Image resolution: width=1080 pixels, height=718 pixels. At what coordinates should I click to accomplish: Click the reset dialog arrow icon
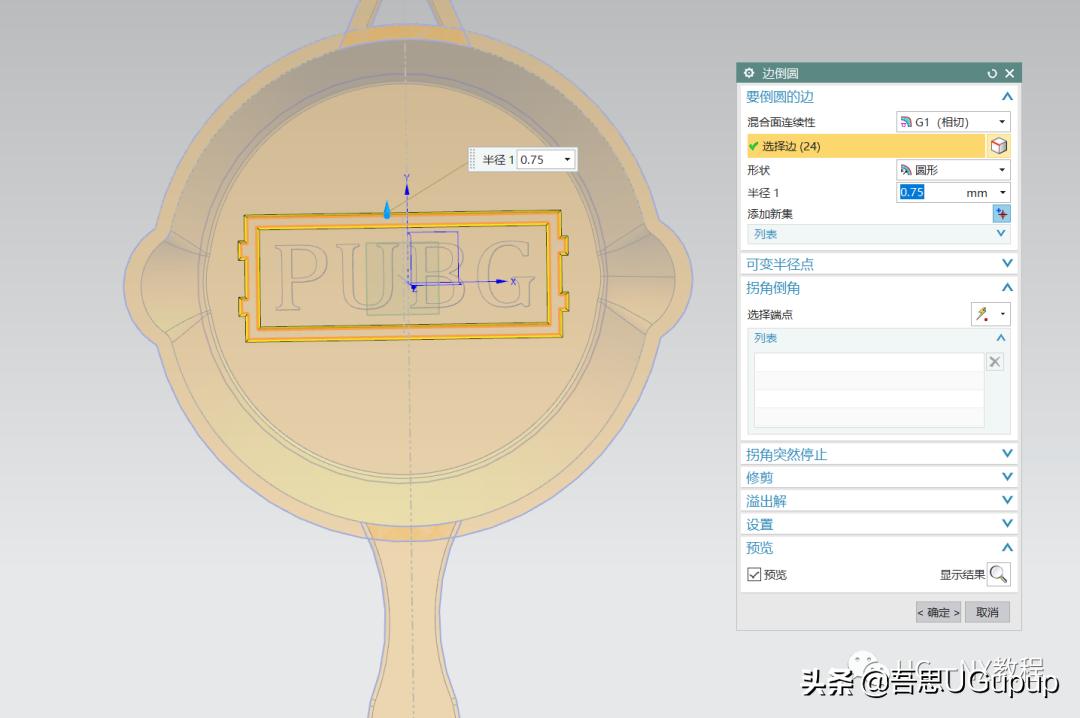[x=992, y=73]
